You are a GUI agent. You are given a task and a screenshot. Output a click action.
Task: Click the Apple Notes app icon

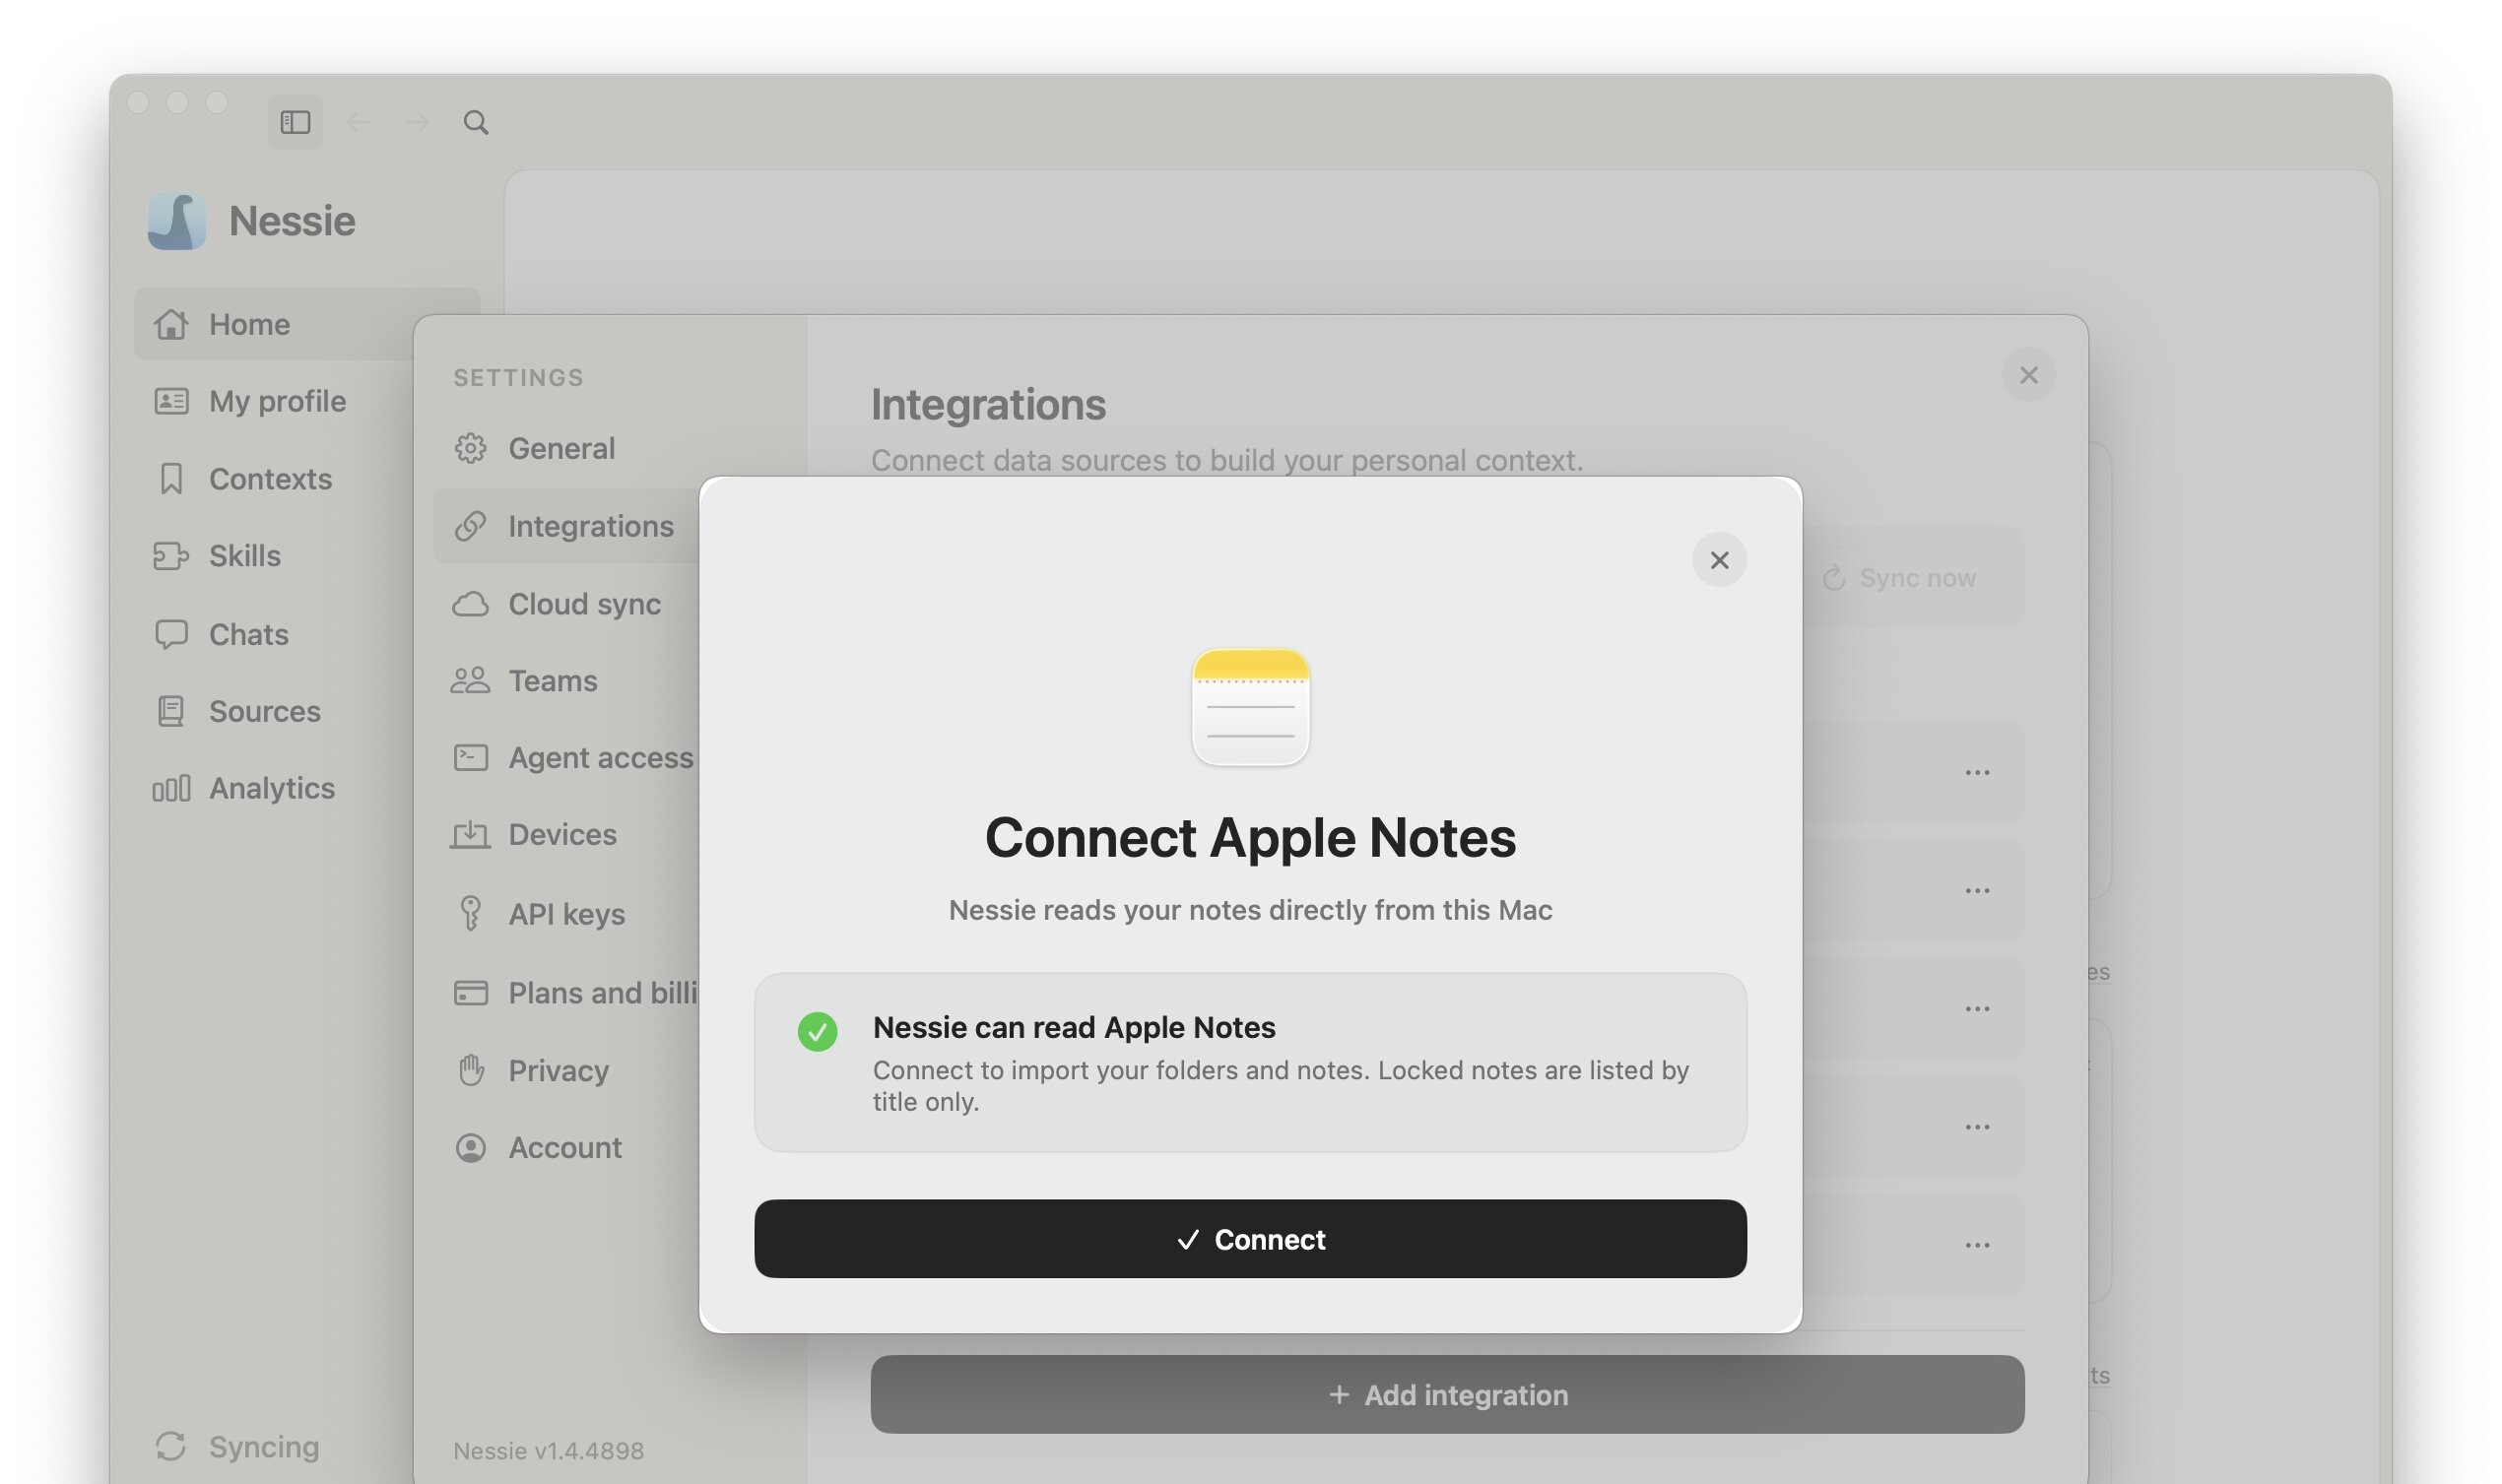click(x=1250, y=707)
